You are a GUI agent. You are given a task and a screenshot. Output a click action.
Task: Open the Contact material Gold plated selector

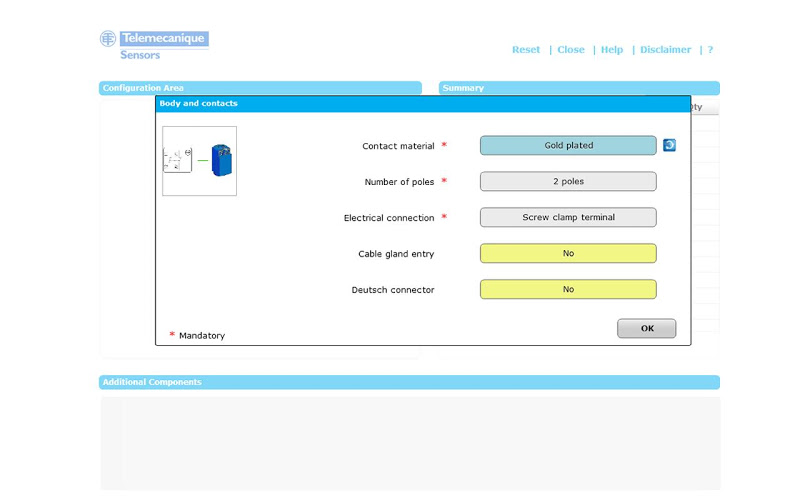tap(568, 145)
